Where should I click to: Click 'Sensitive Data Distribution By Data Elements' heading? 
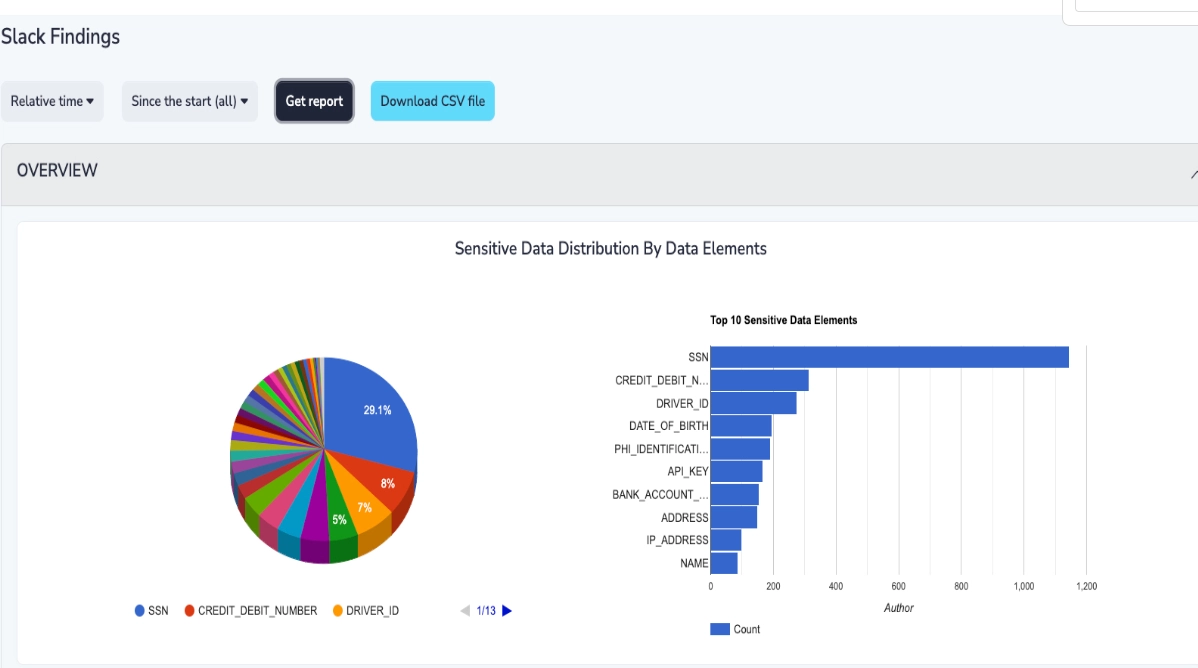[x=610, y=249]
